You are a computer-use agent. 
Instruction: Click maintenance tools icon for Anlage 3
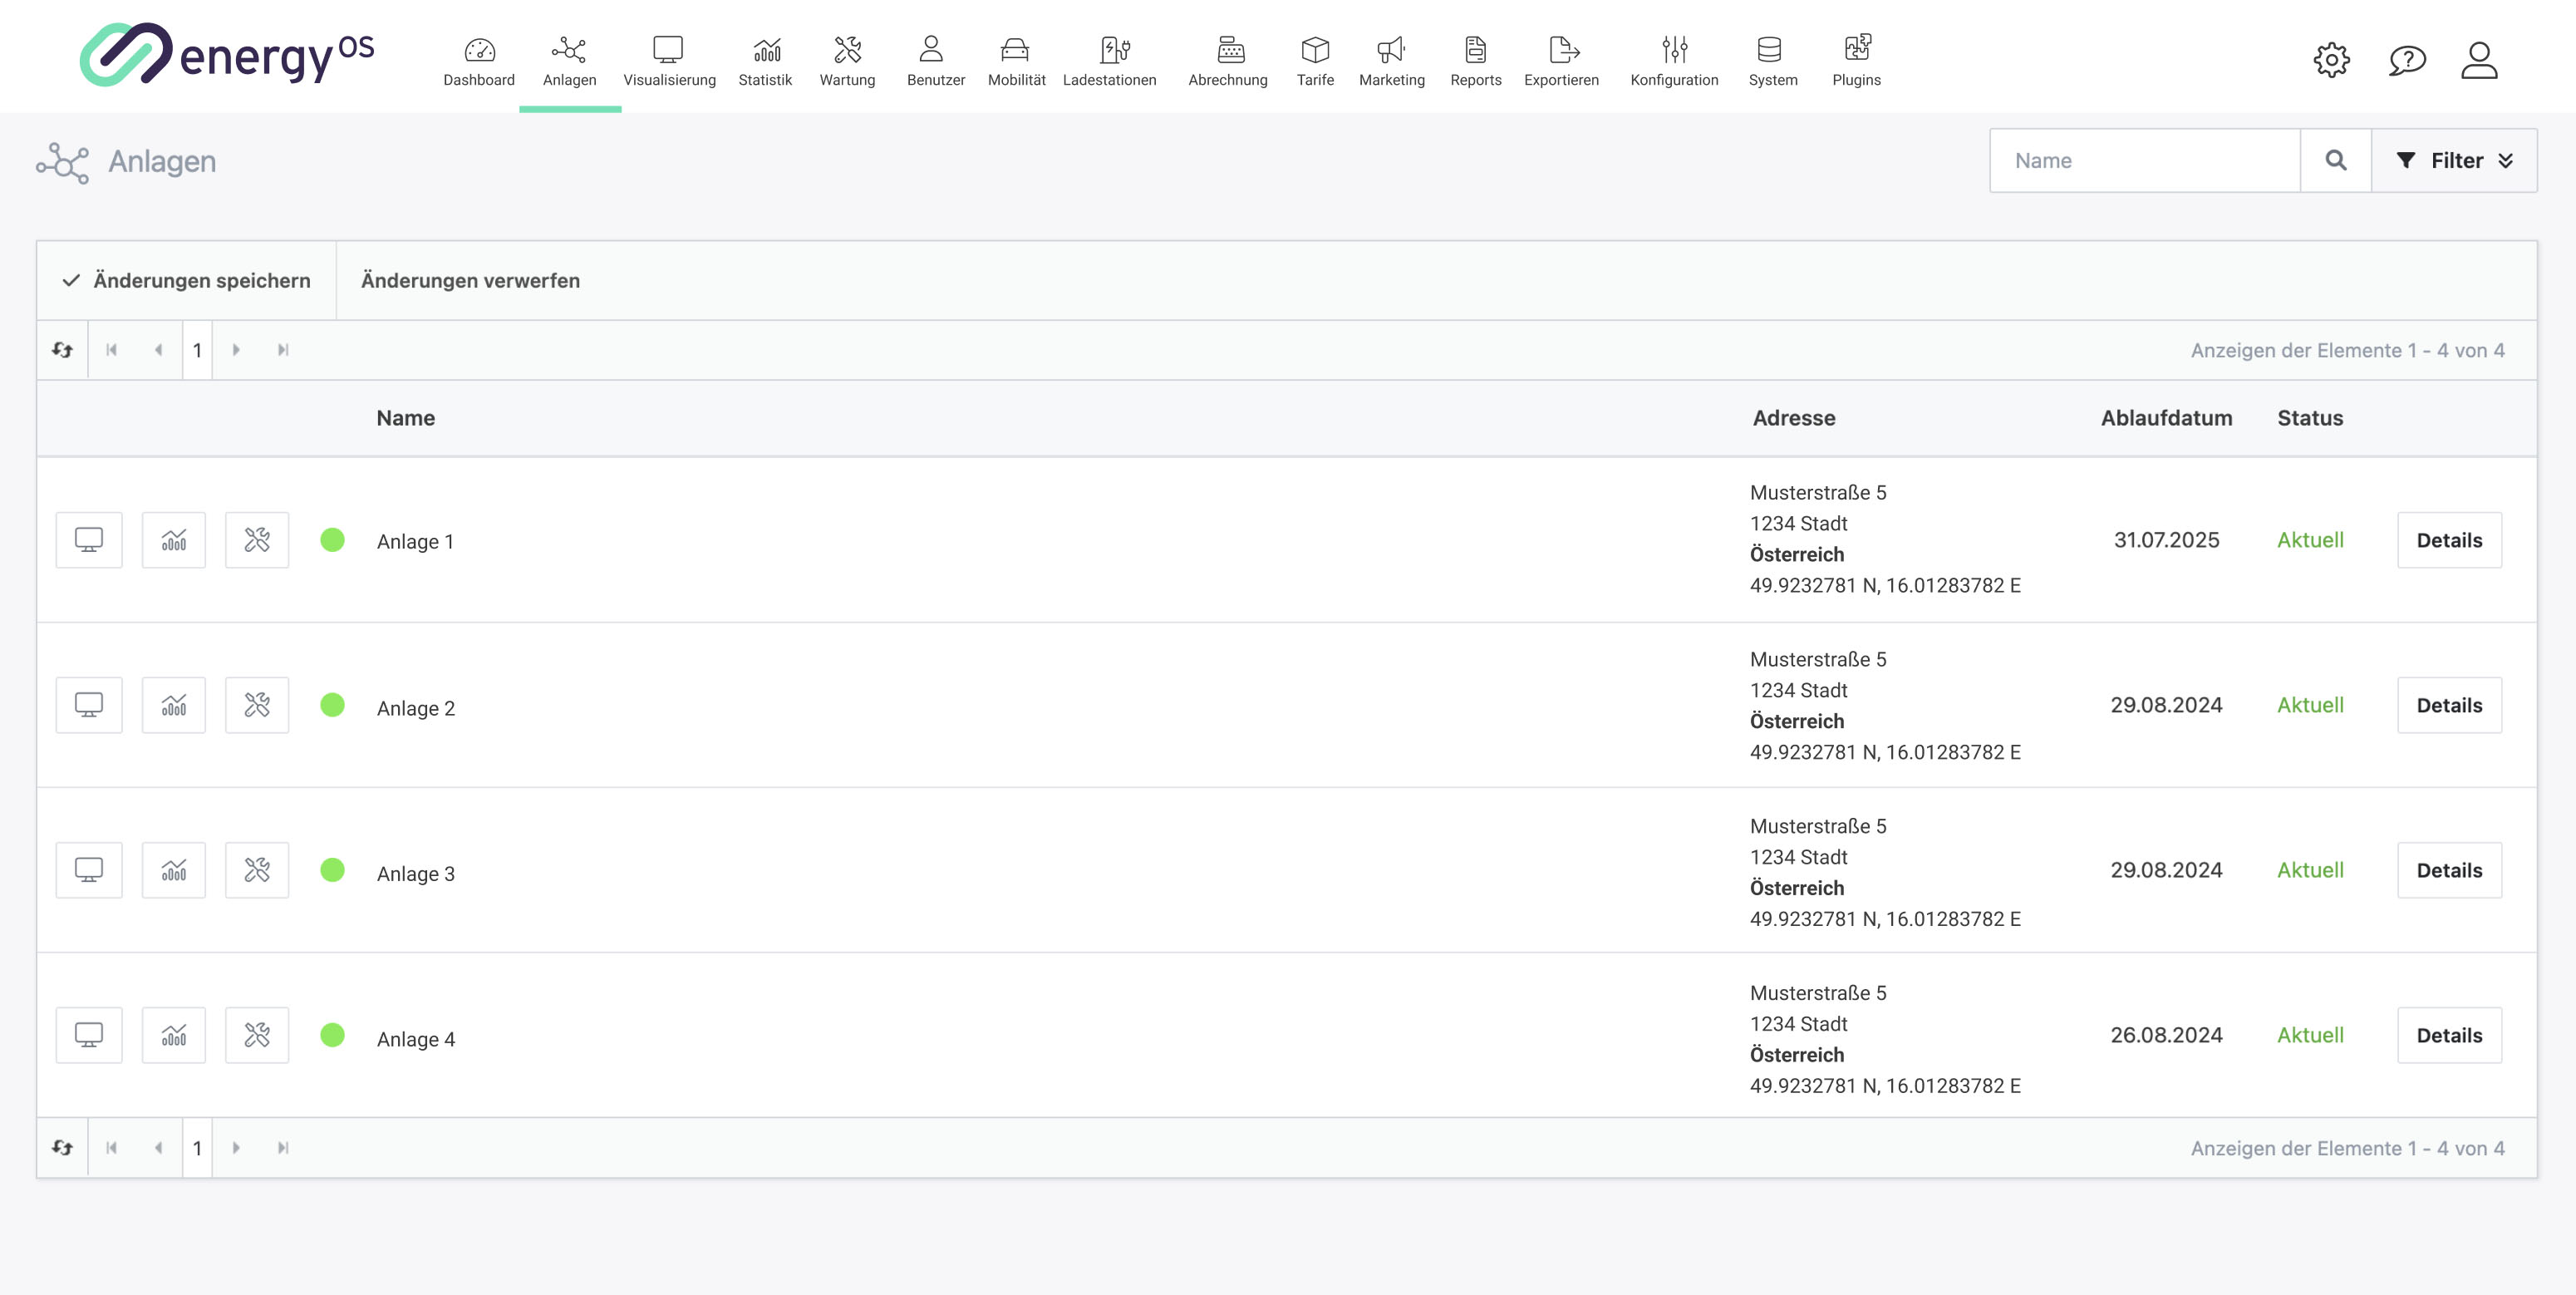pyautogui.click(x=257, y=870)
